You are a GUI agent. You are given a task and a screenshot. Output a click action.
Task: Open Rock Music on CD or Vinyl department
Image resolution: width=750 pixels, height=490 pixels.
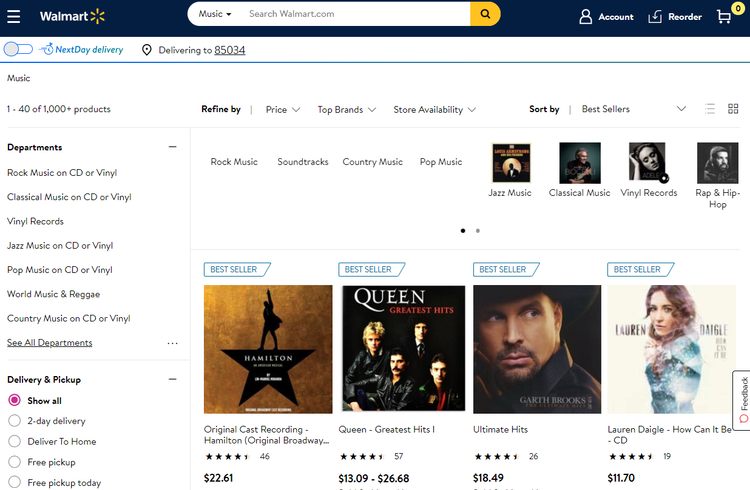(x=62, y=173)
